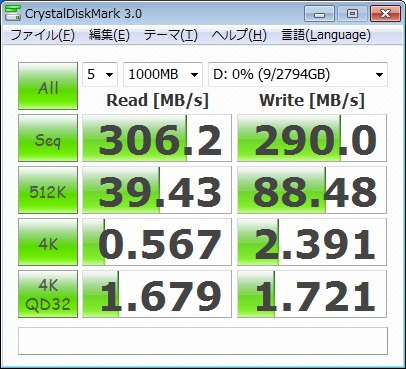Open the ファイル(F) menu
The width and height of the screenshot is (406, 369).
coord(43,35)
